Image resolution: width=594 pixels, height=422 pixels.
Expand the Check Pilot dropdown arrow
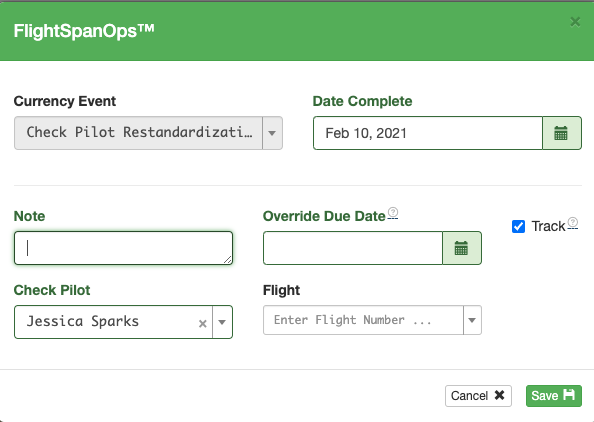[222, 322]
